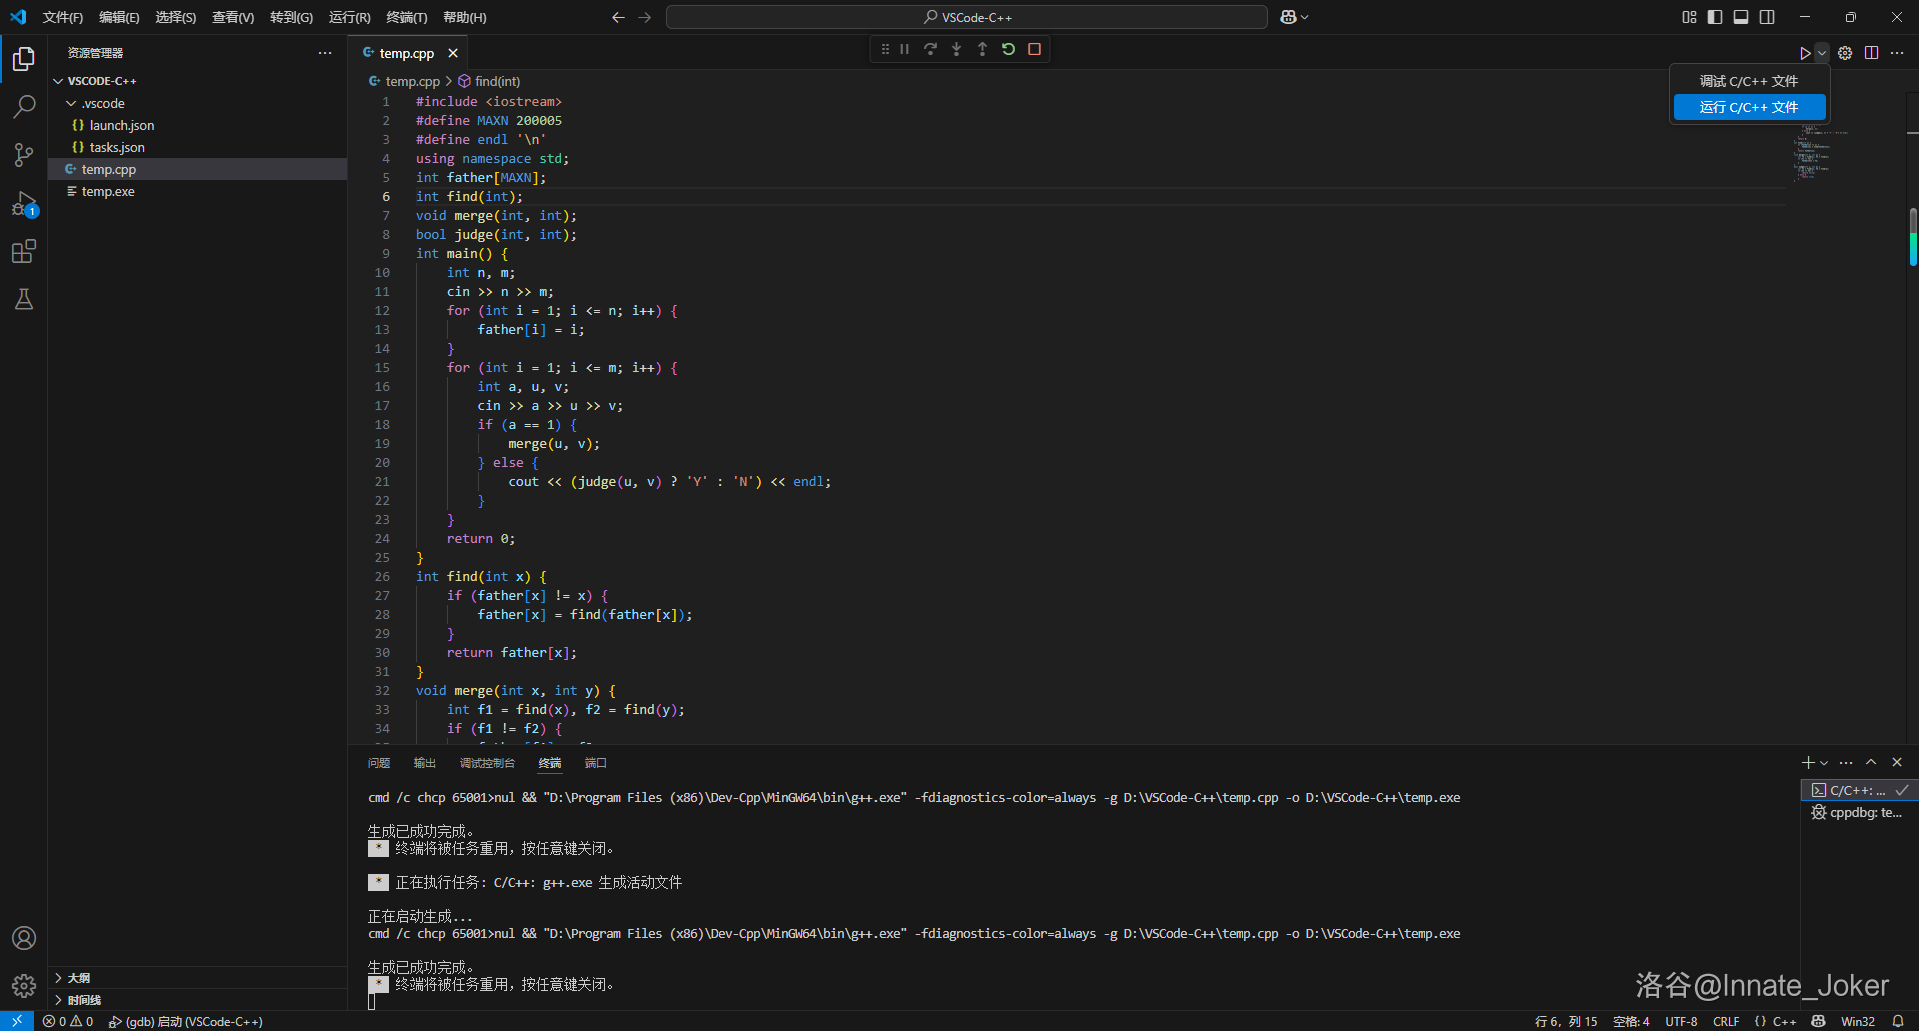Select 运行 C/C++ 文件 option
1919x1031 pixels.
click(x=1748, y=107)
